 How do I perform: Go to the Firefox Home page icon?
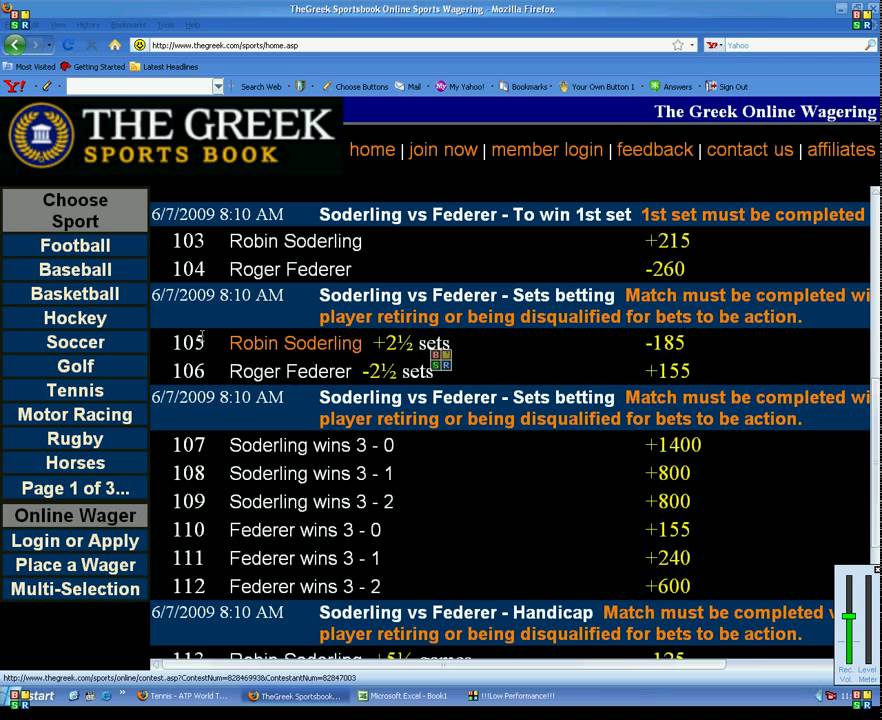115,45
